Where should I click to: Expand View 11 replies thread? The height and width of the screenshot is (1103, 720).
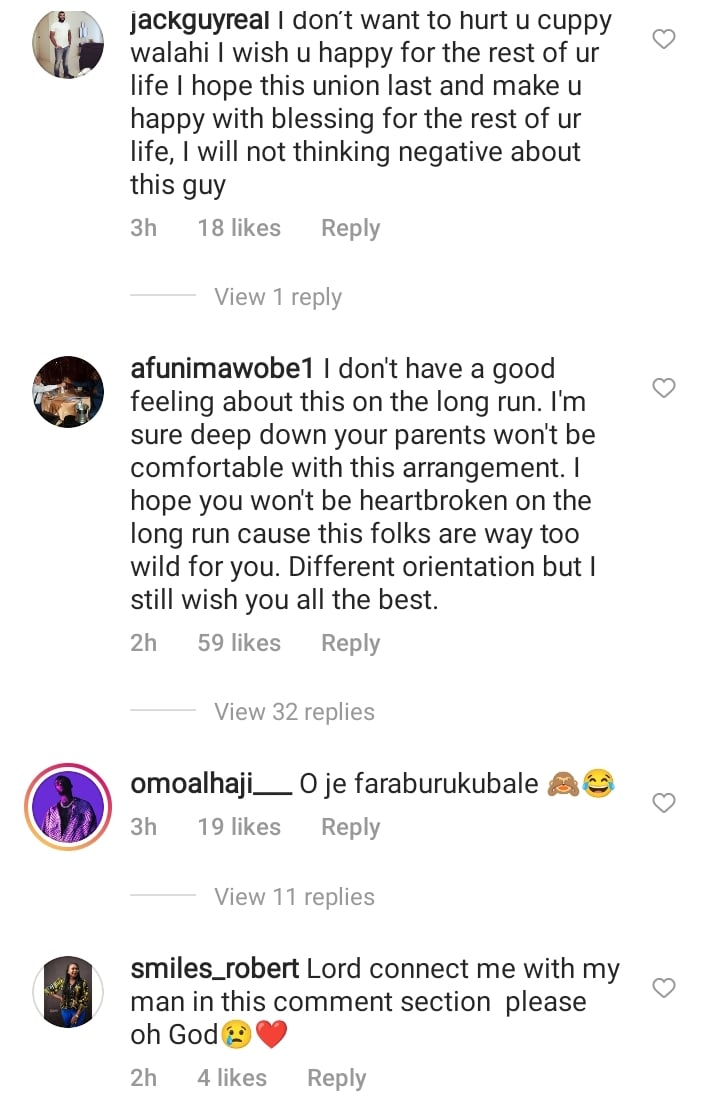294,897
